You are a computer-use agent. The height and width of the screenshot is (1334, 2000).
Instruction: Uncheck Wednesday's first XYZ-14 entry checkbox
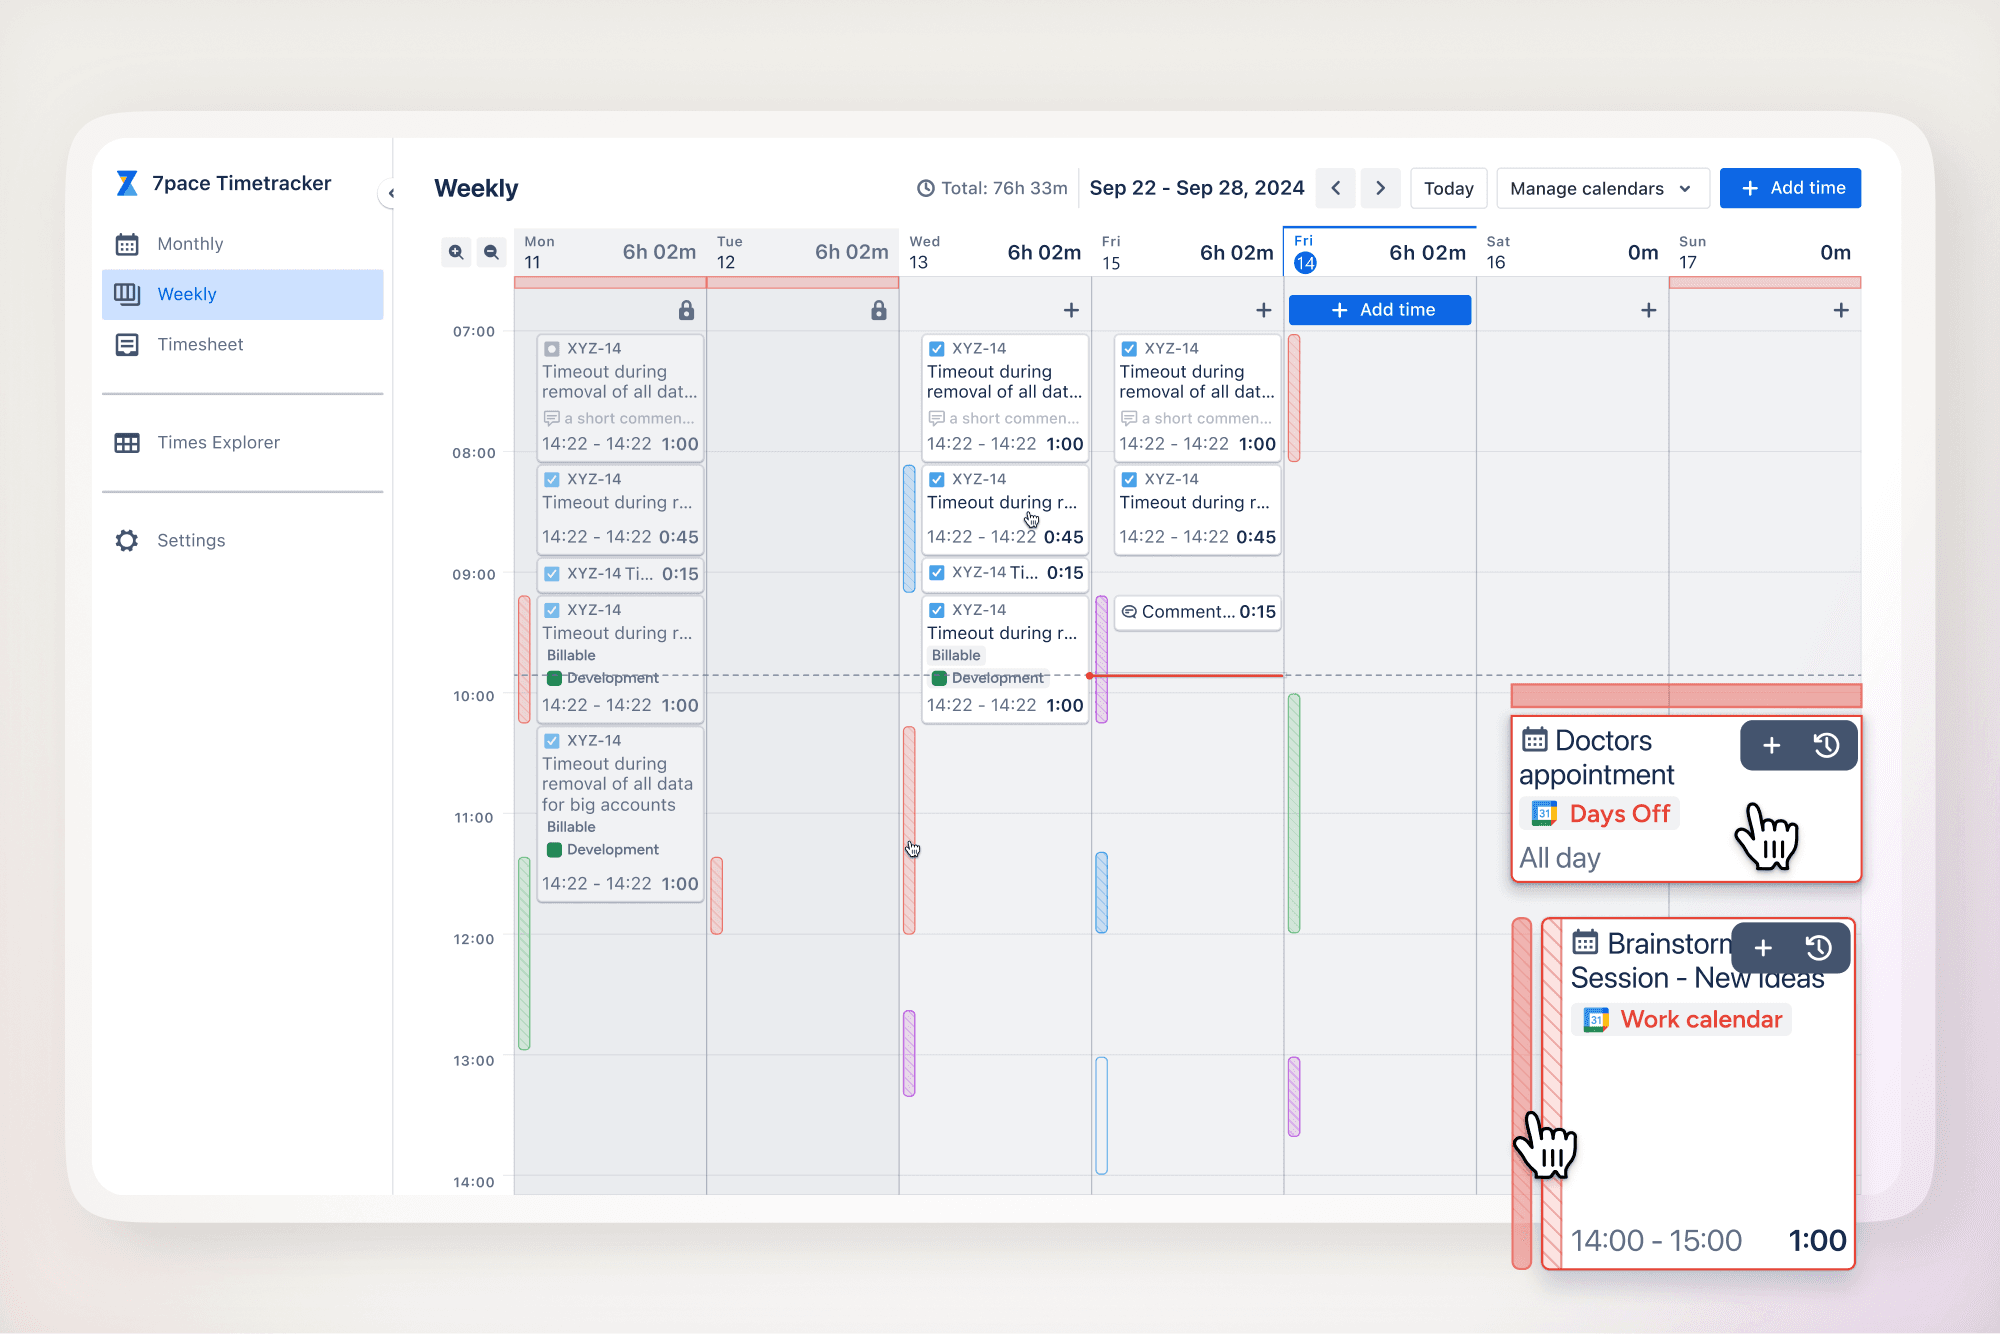click(x=937, y=349)
